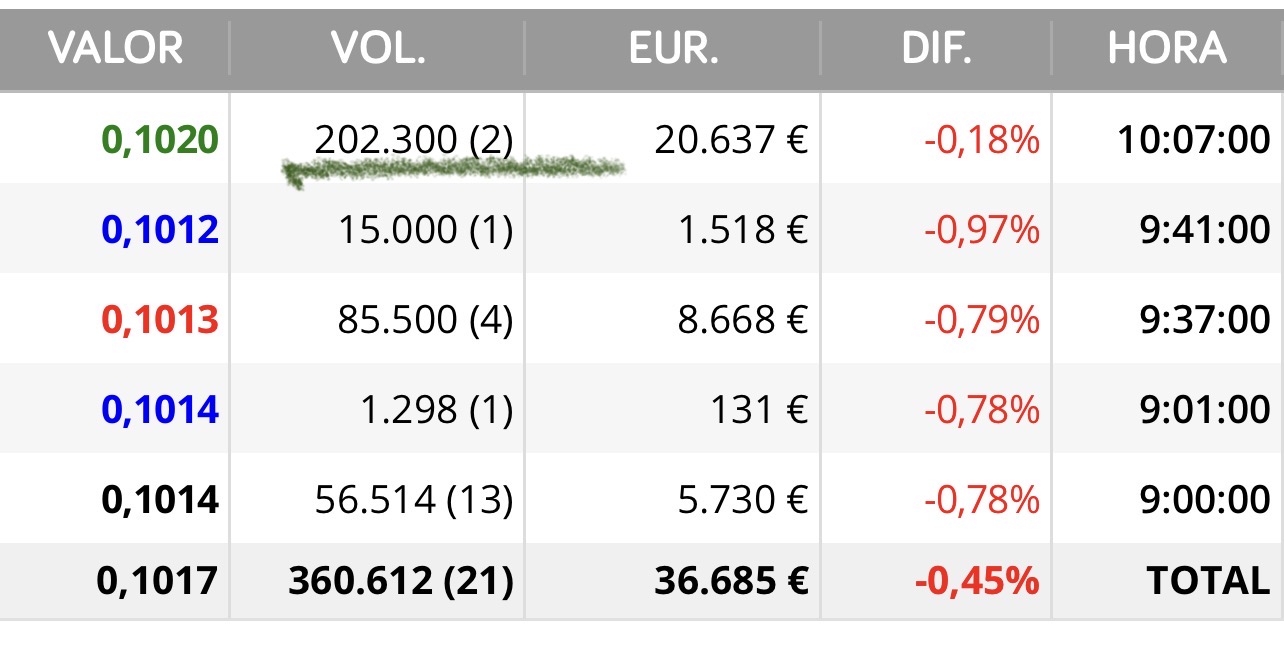
Task: Select the TOTAL row label
Action: point(1207,580)
